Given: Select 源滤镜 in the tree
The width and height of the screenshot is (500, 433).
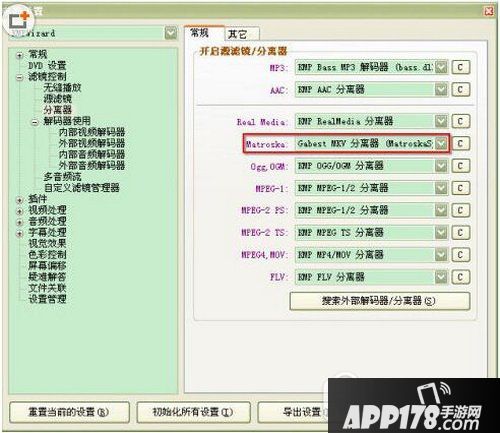Looking at the screenshot, I should point(57,99).
